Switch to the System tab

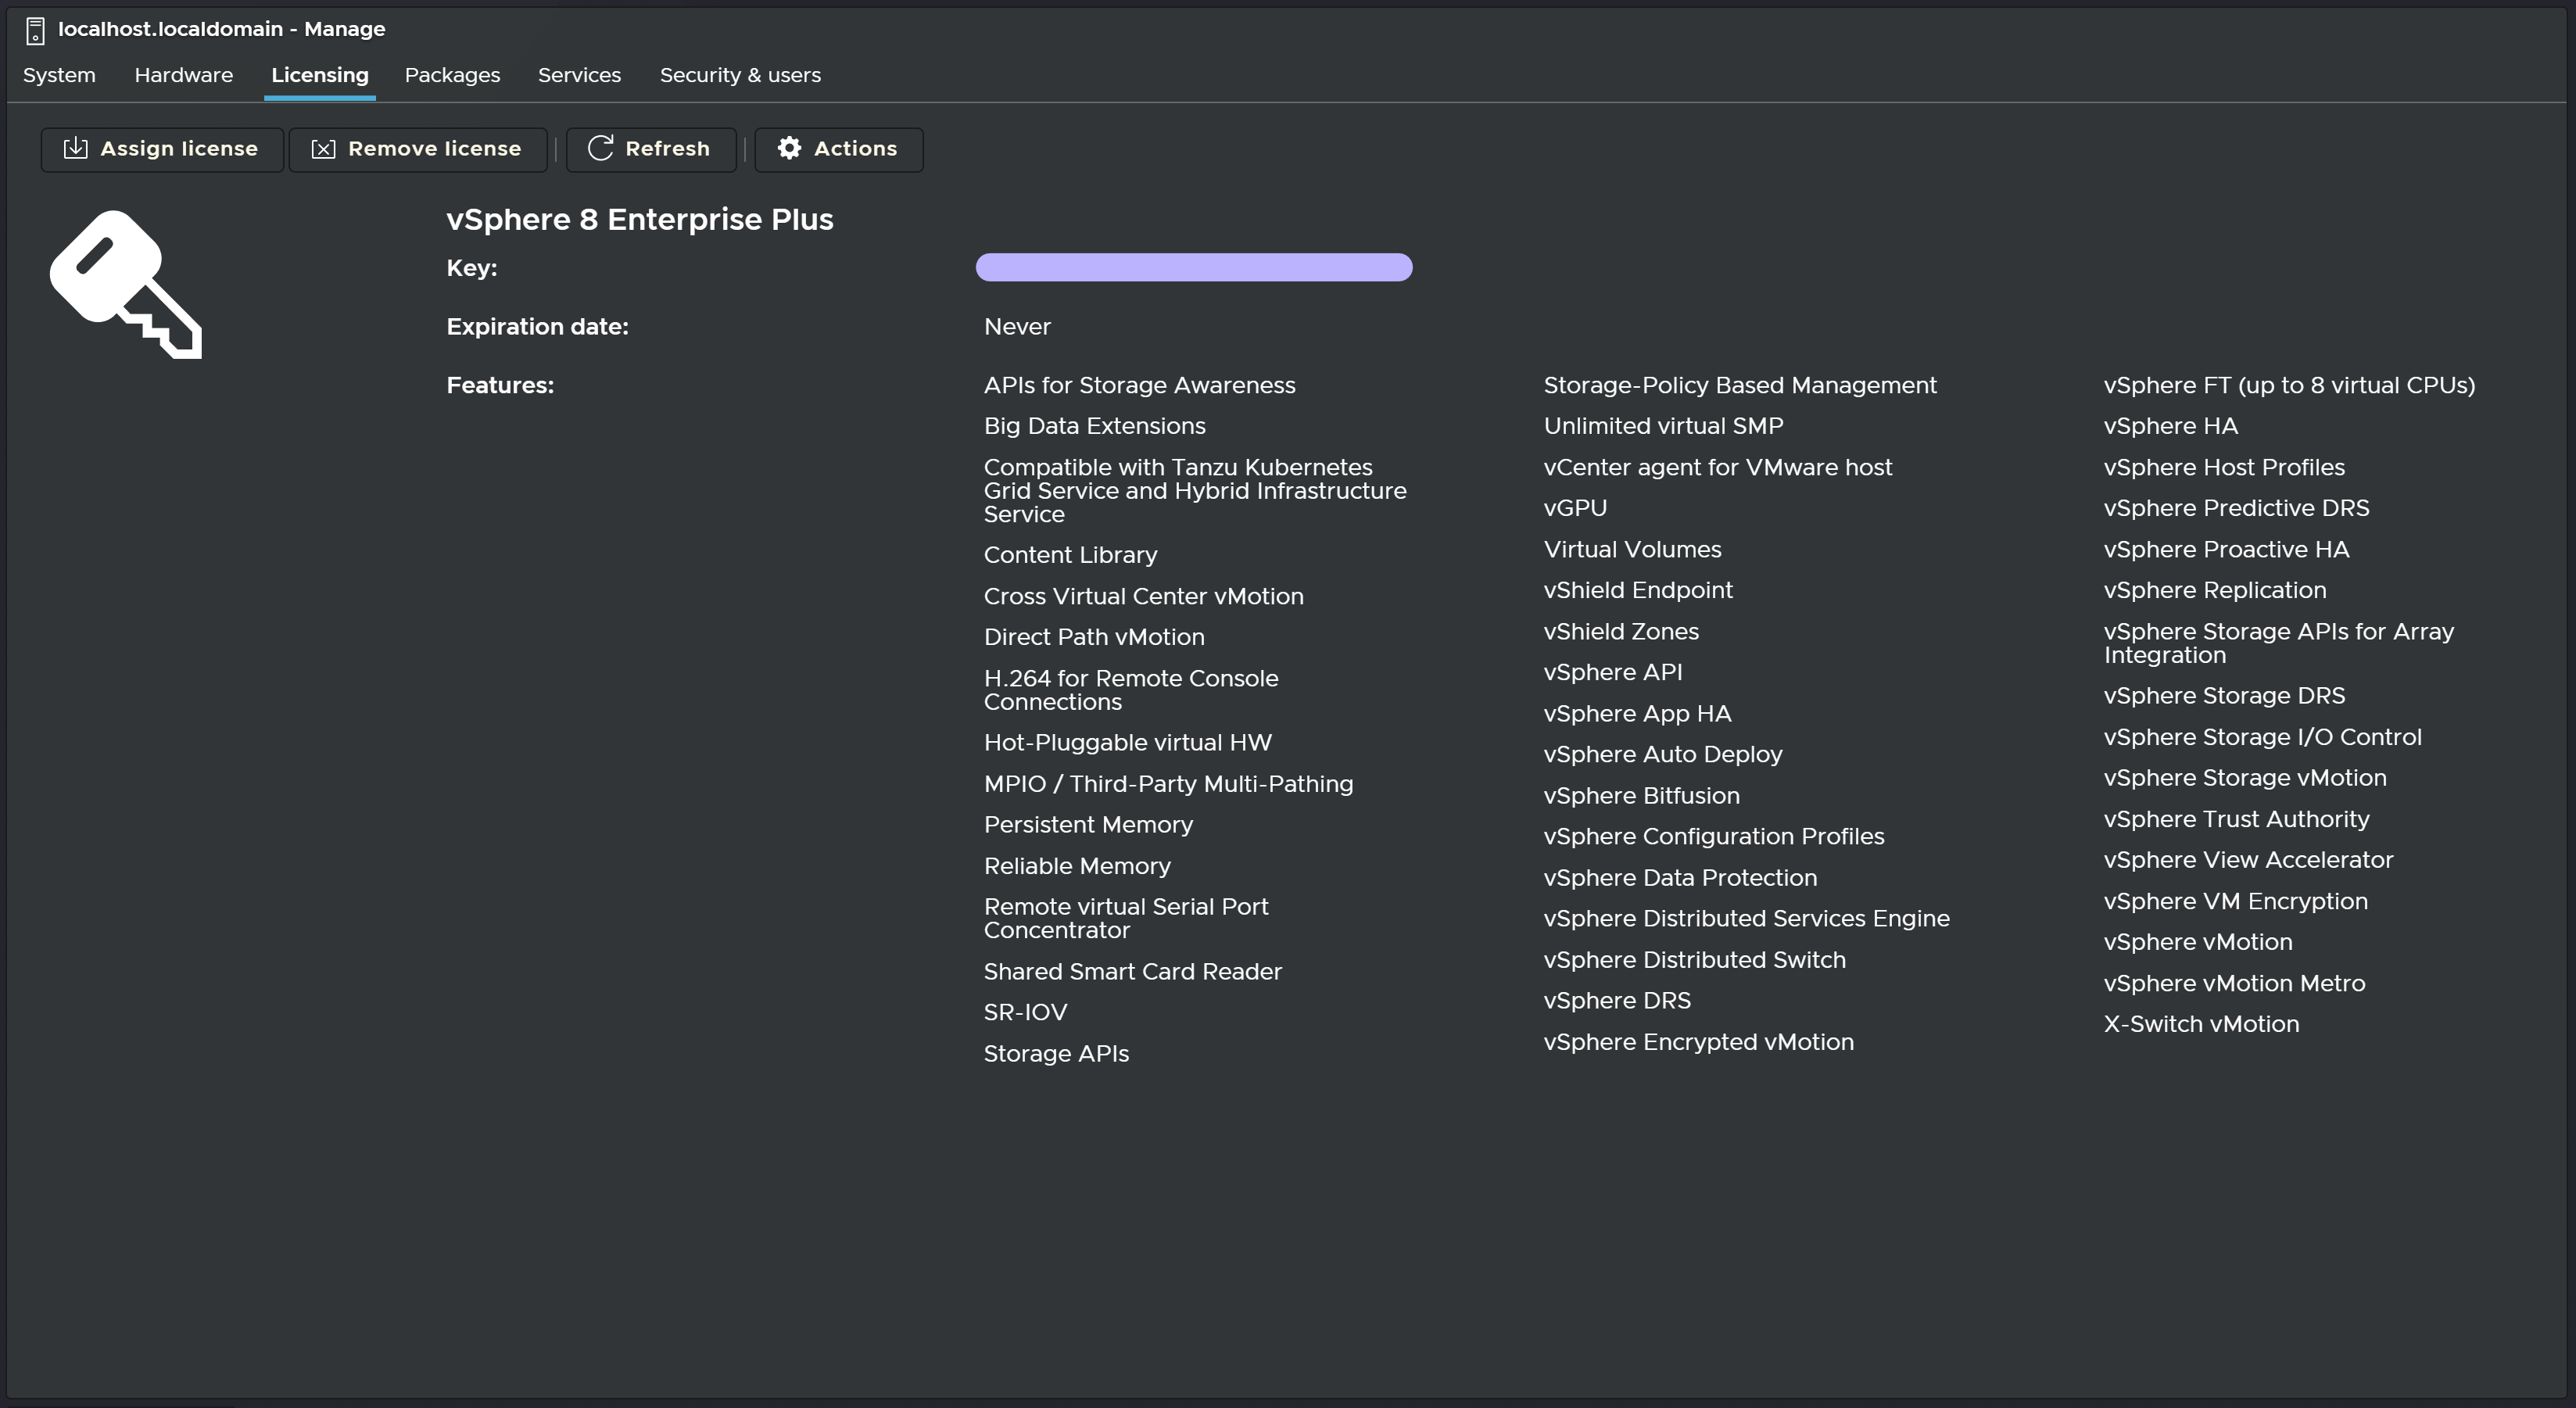(x=59, y=74)
